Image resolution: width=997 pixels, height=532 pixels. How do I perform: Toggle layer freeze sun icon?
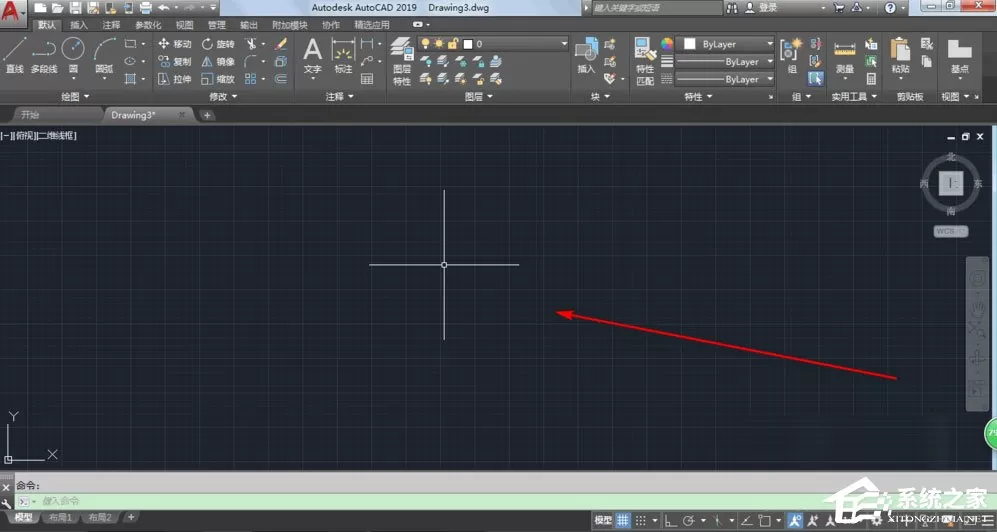439,44
